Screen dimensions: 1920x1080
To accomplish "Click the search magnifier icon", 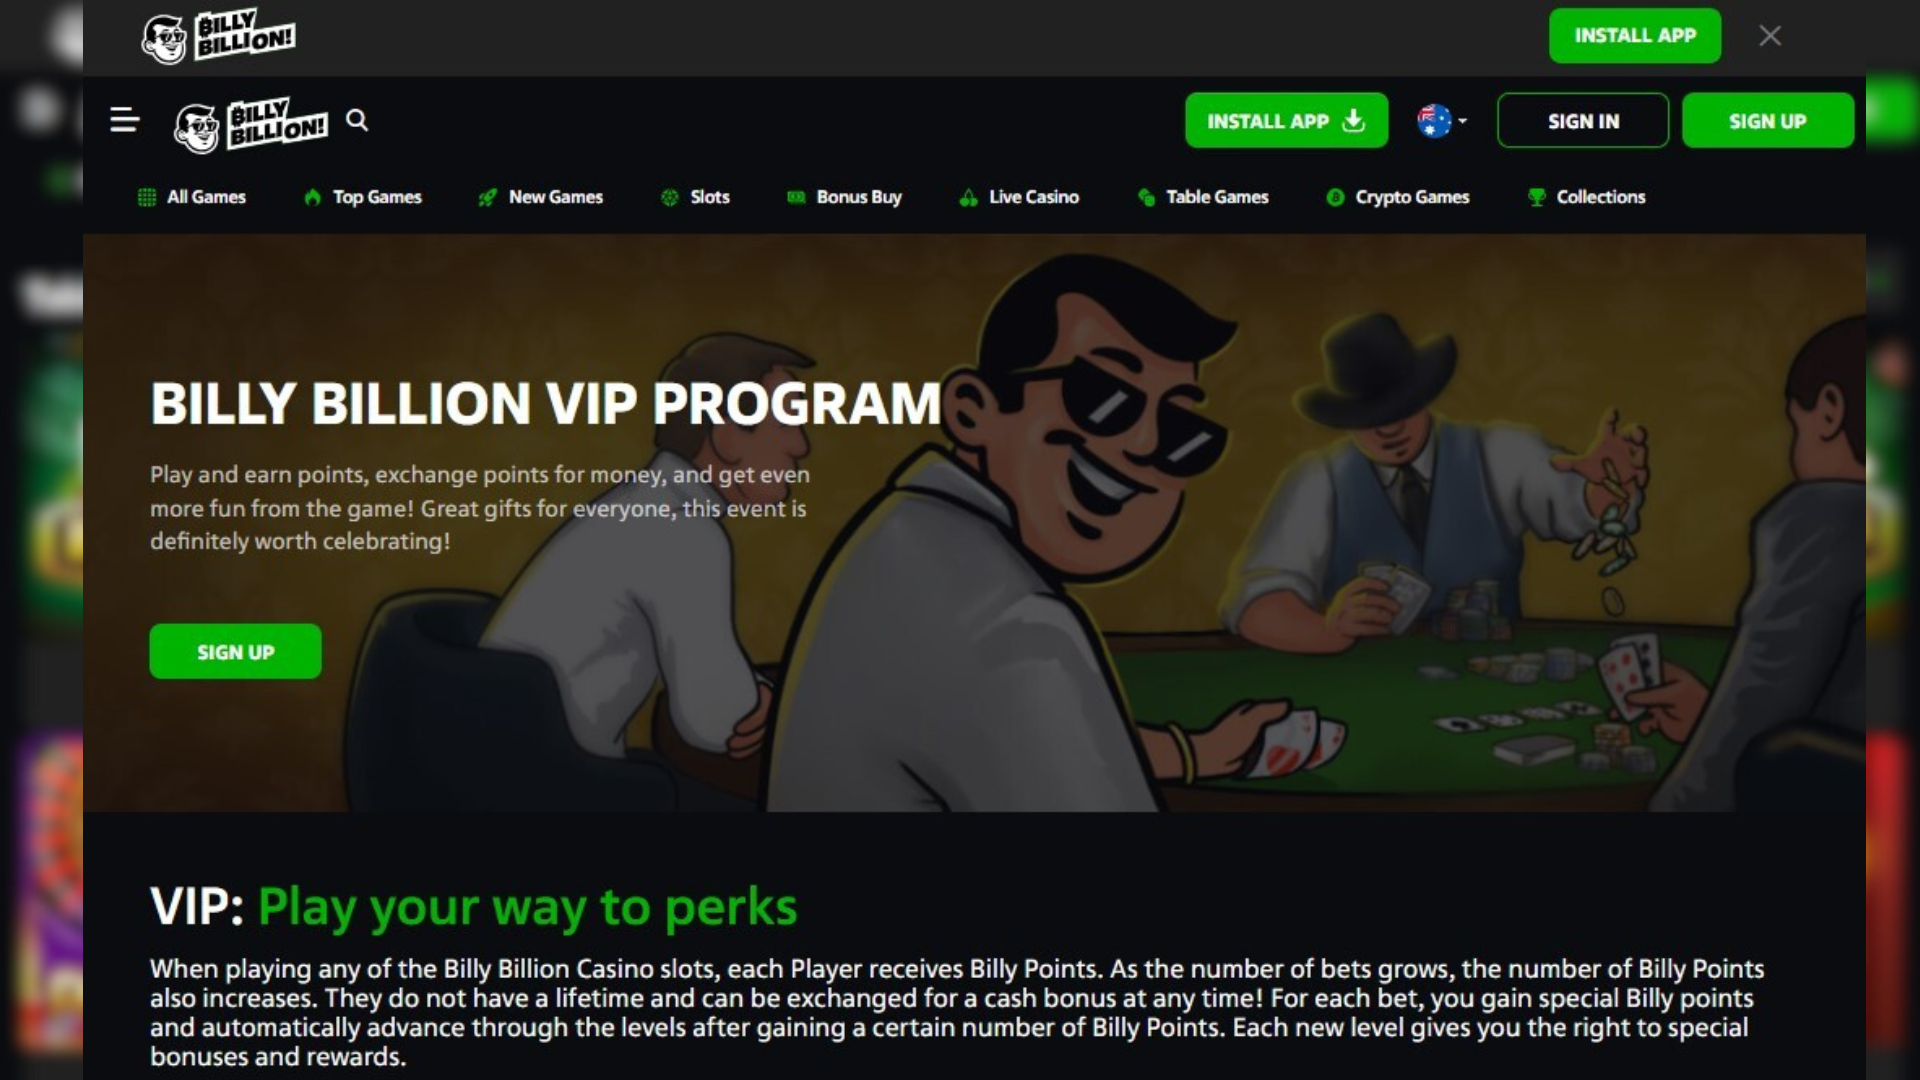I will coord(357,121).
